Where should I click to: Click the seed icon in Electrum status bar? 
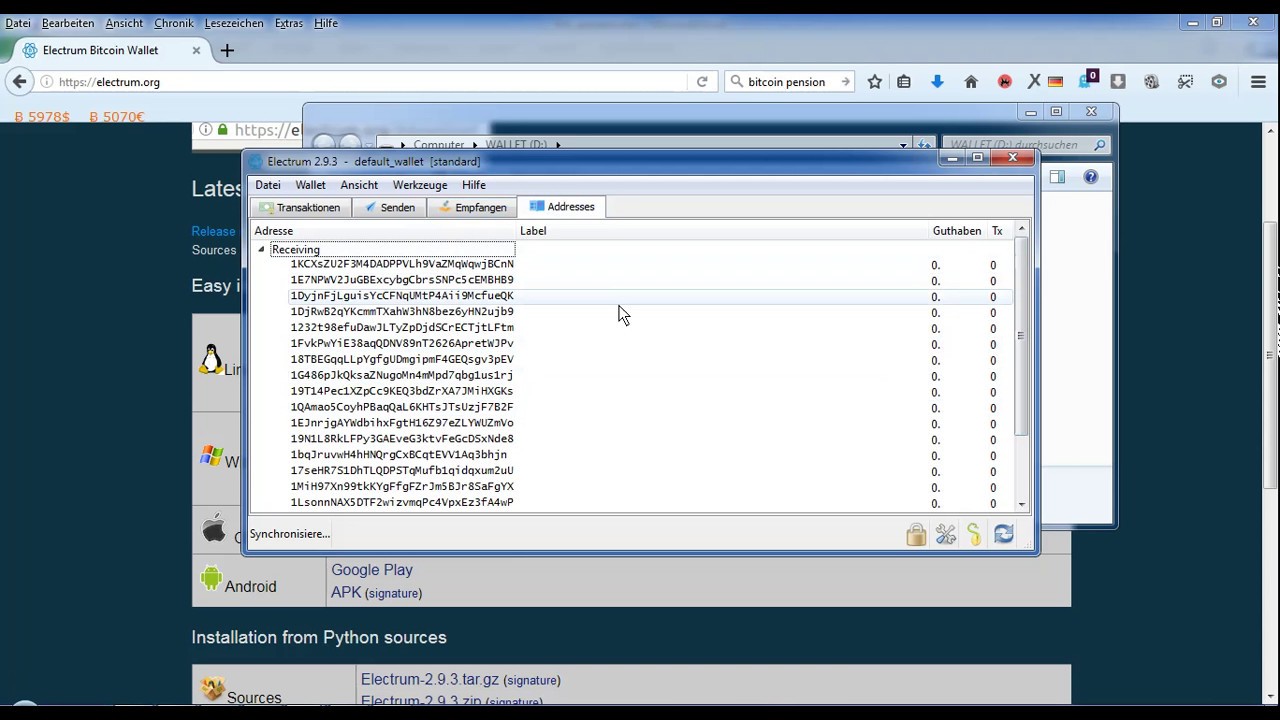[x=974, y=535]
